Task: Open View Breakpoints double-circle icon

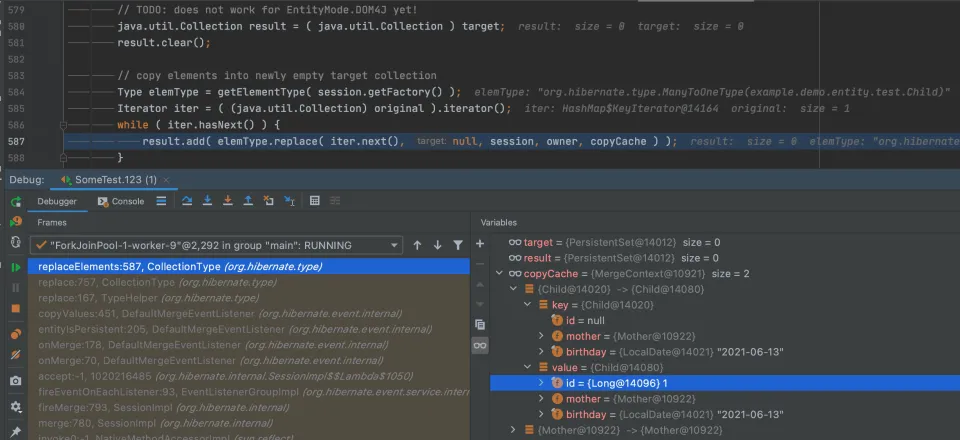Action: (16, 334)
